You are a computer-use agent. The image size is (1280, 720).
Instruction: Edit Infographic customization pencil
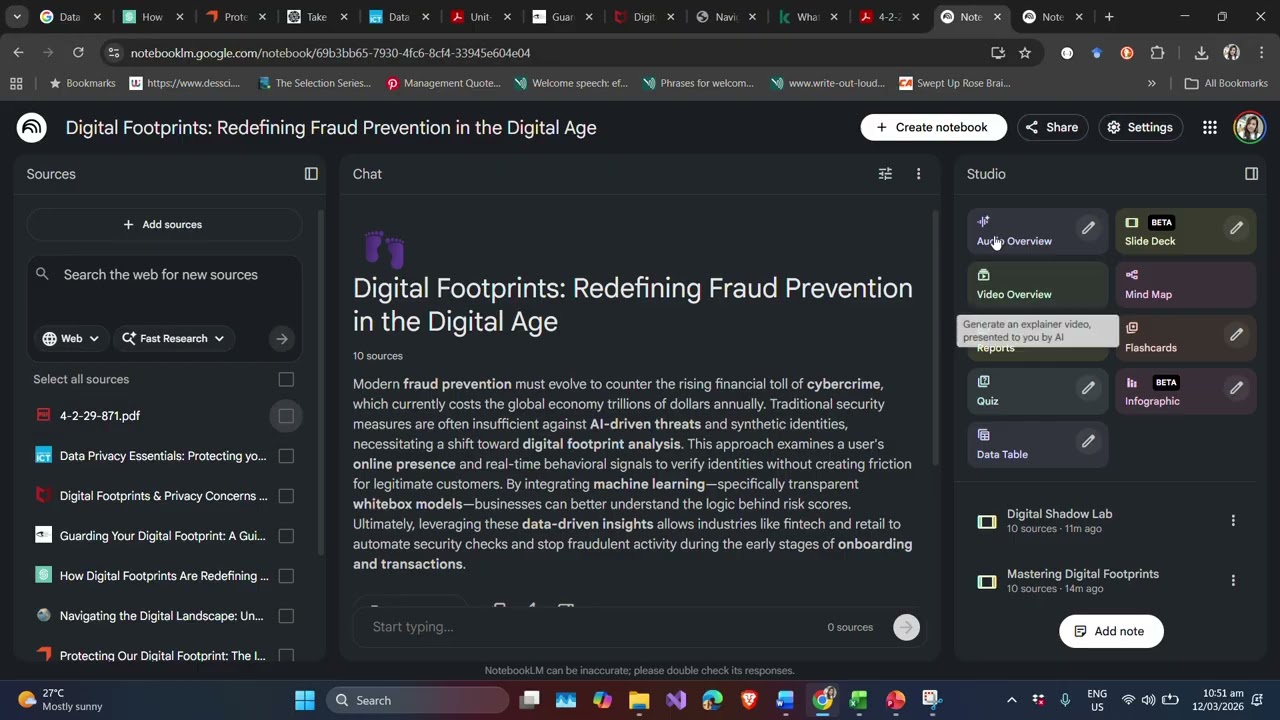[1236, 388]
